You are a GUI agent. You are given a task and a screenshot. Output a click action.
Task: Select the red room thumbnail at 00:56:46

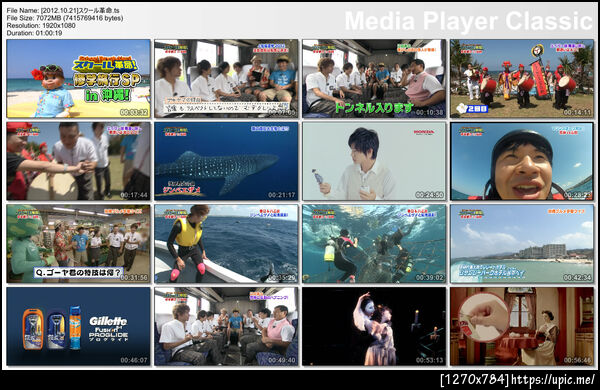pos(522,326)
